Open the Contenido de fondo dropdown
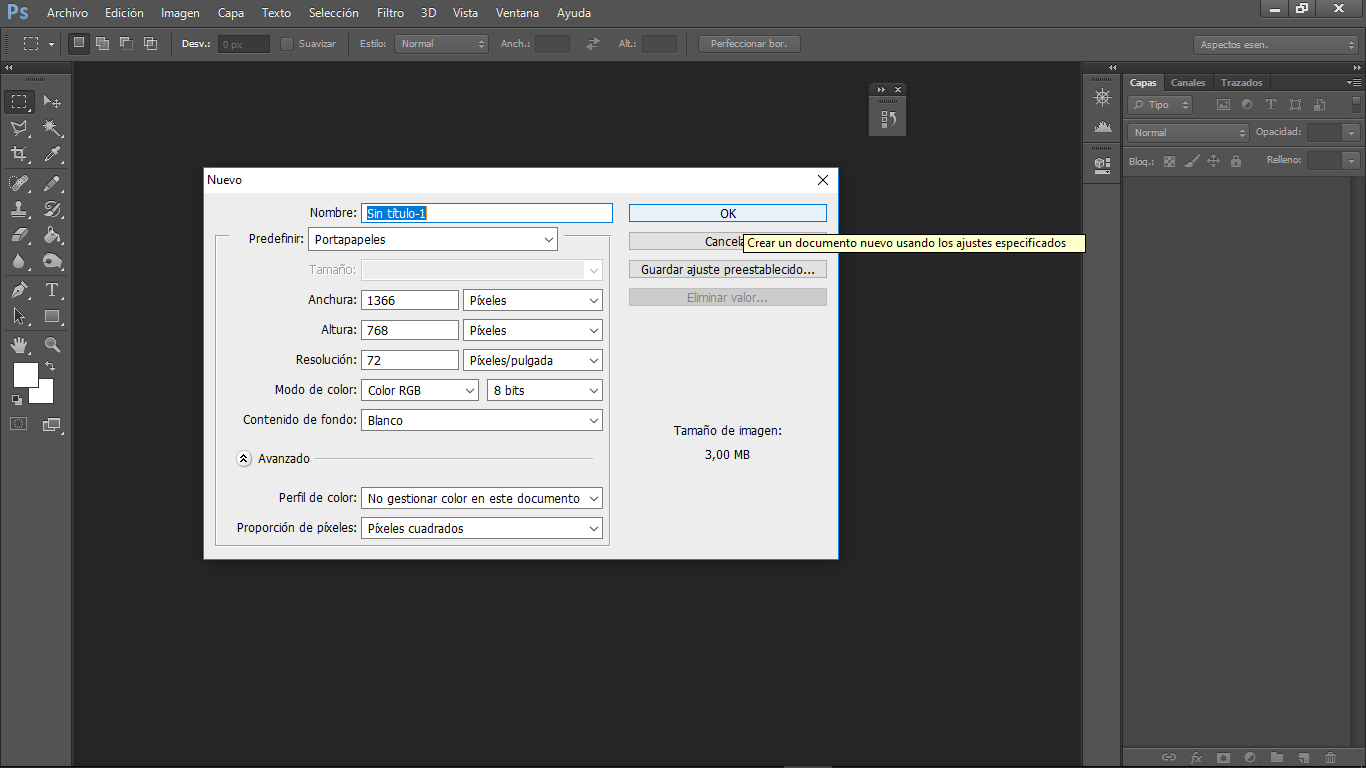Image resolution: width=1366 pixels, height=768 pixels. point(482,420)
